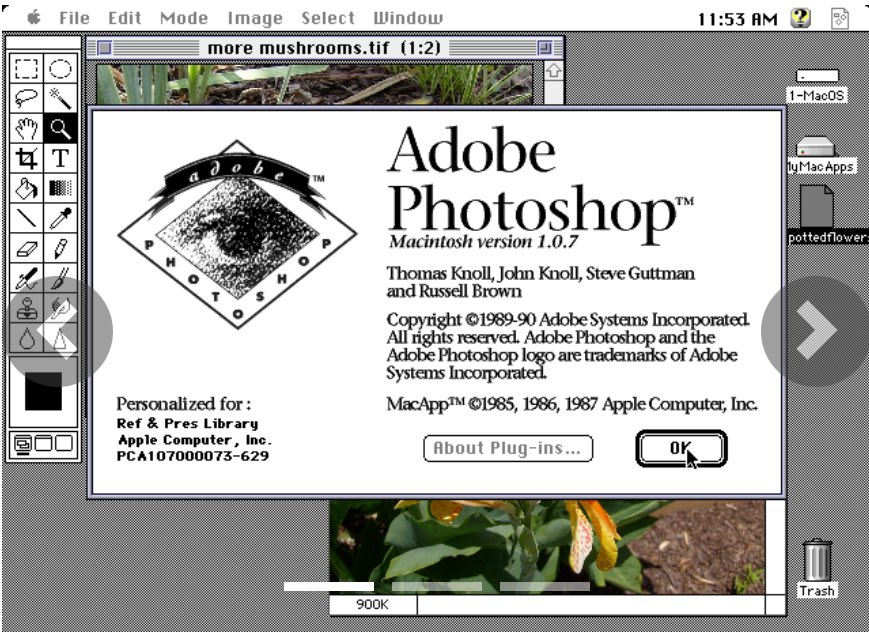The width and height of the screenshot is (869, 632).
Task: Select the Zoom magnifier tool
Action: (60, 129)
